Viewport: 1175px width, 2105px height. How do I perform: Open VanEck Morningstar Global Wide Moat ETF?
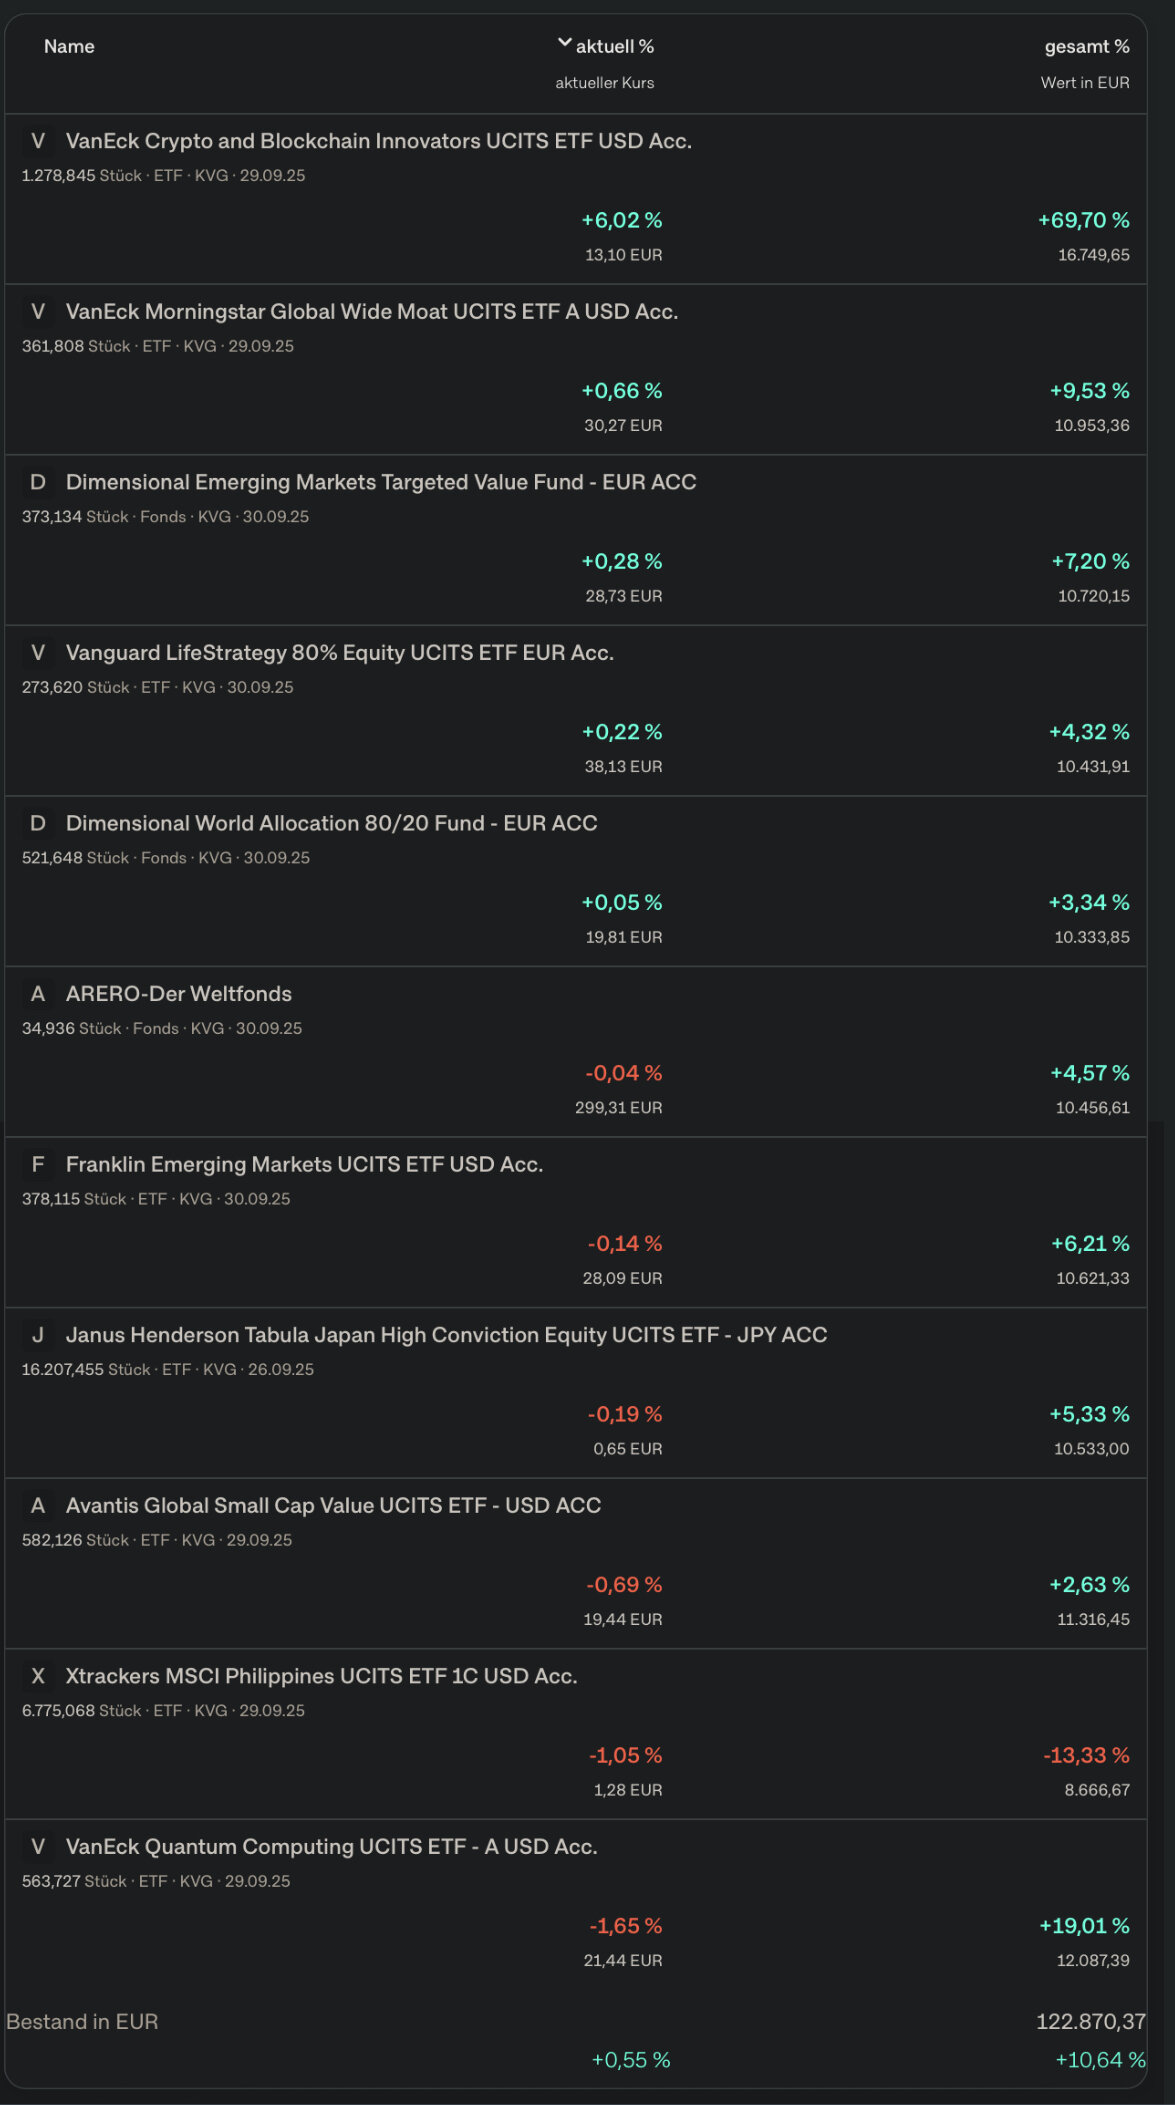point(371,312)
